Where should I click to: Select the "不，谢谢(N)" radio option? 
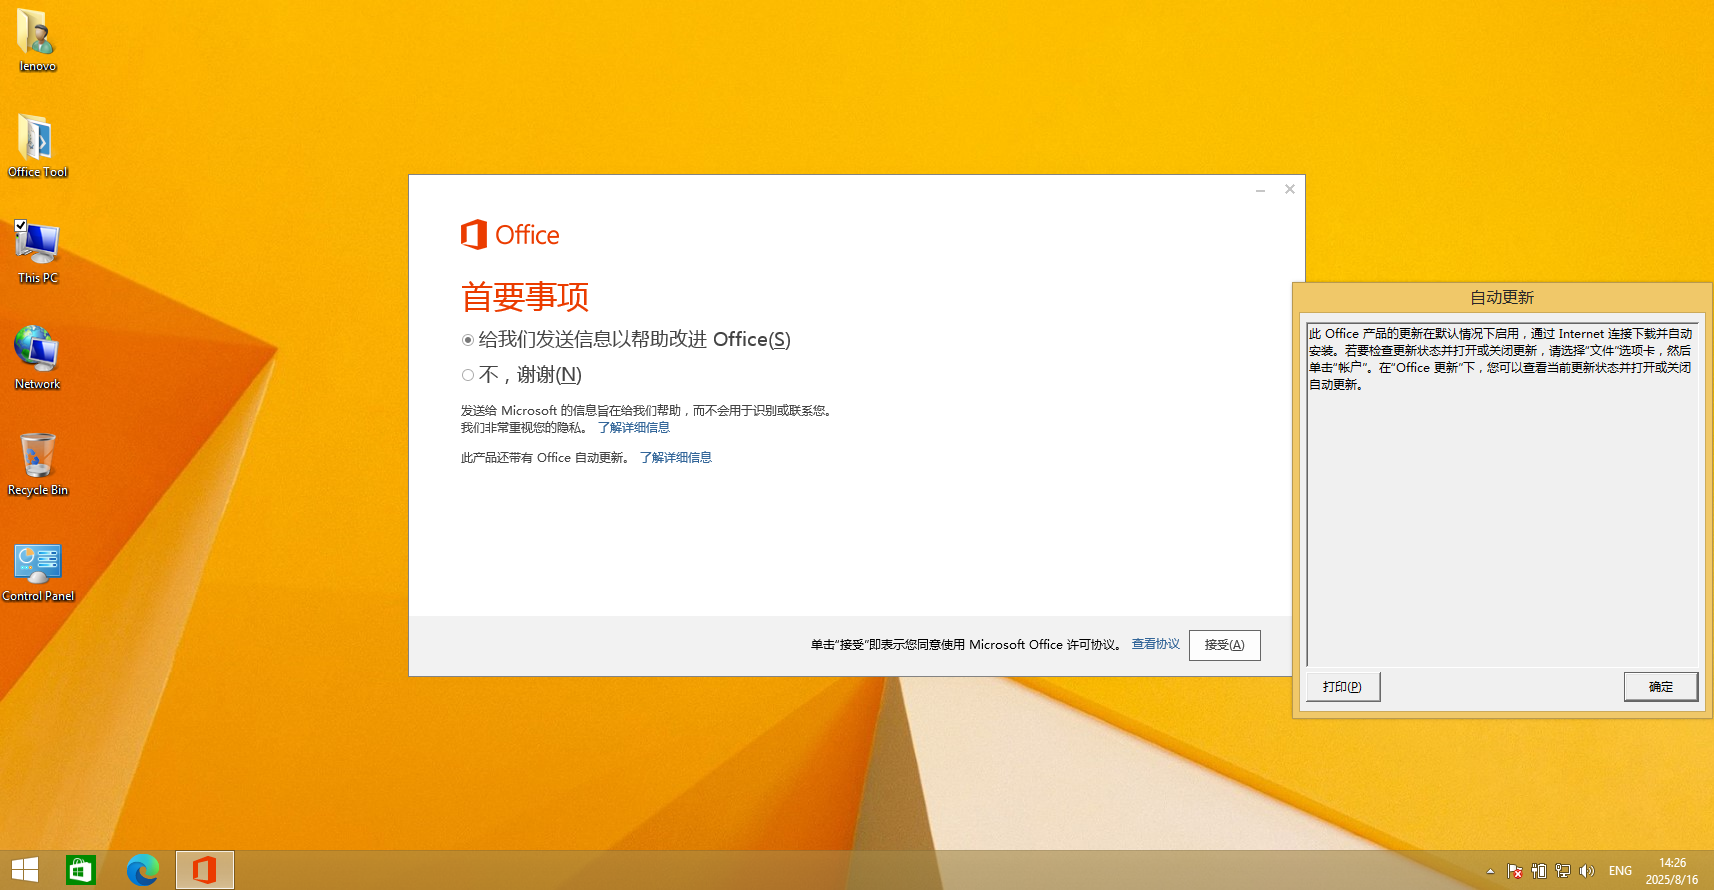468,375
